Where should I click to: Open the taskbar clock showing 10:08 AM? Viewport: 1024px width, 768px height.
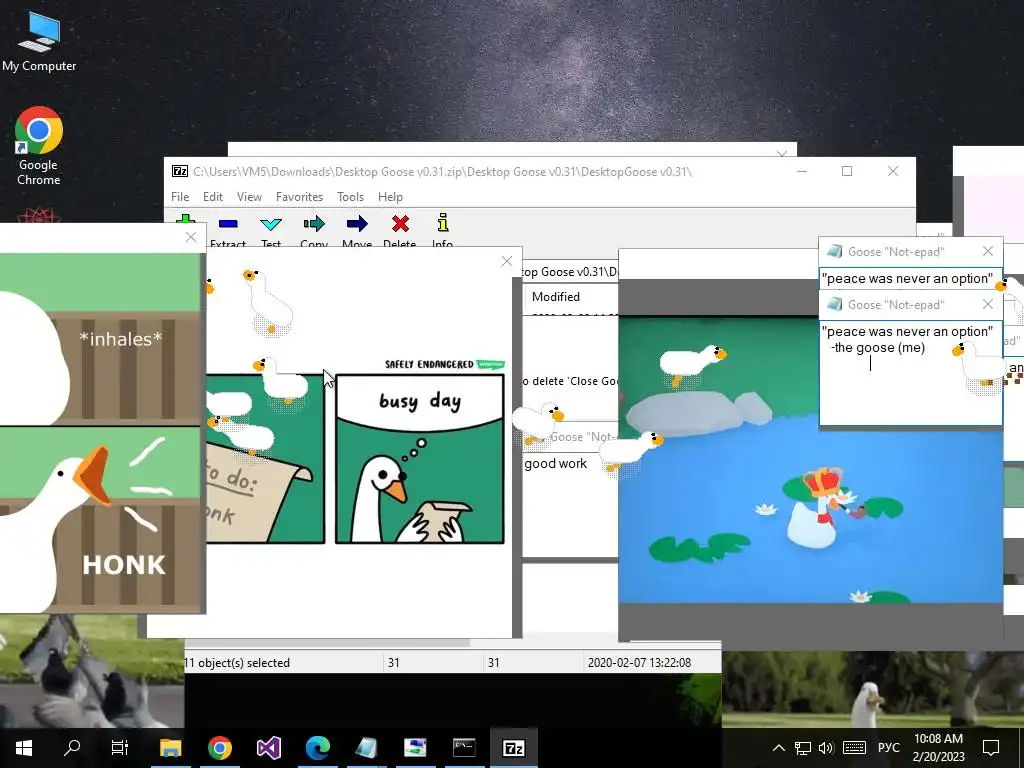click(x=938, y=748)
